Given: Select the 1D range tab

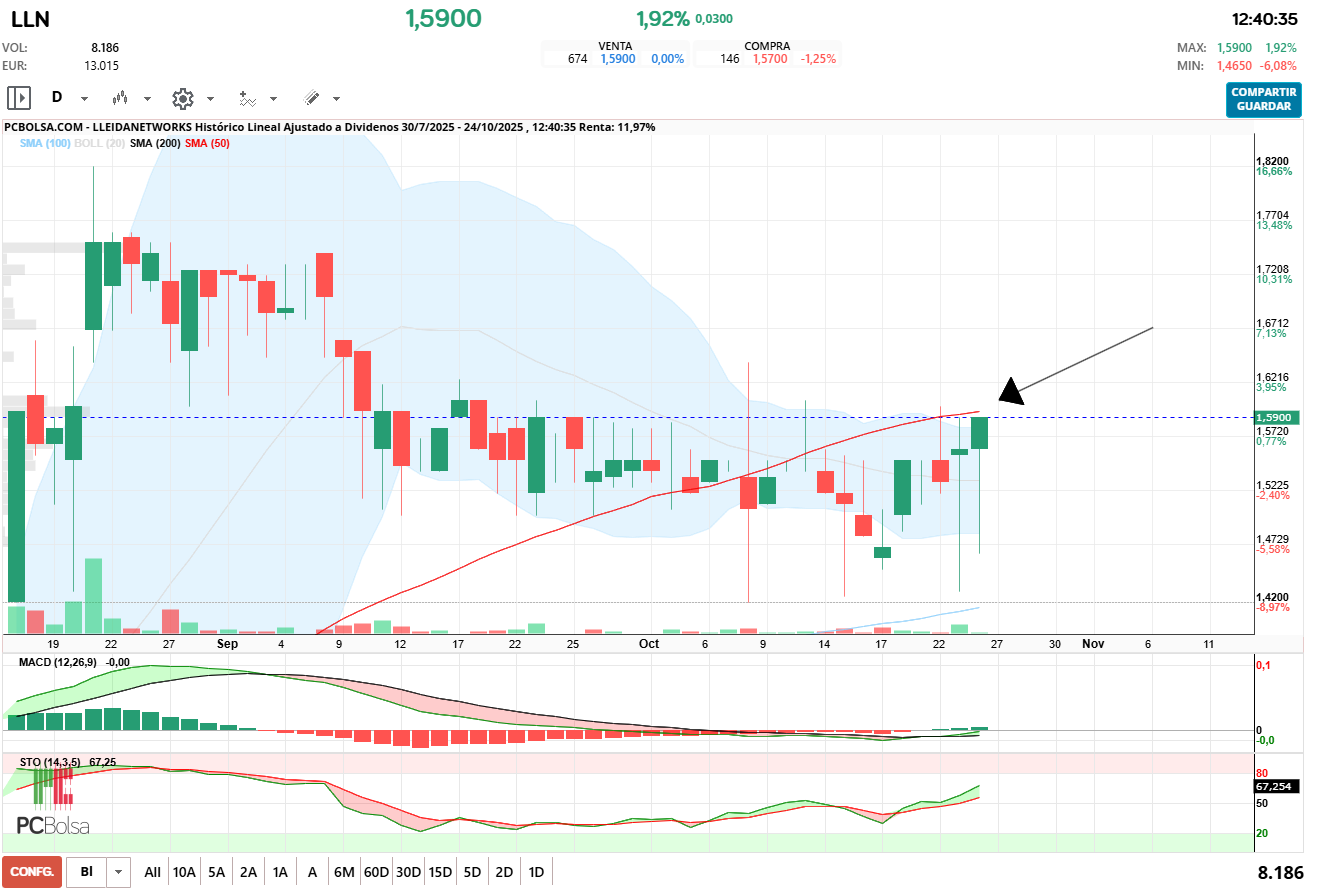Looking at the screenshot, I should (536, 872).
